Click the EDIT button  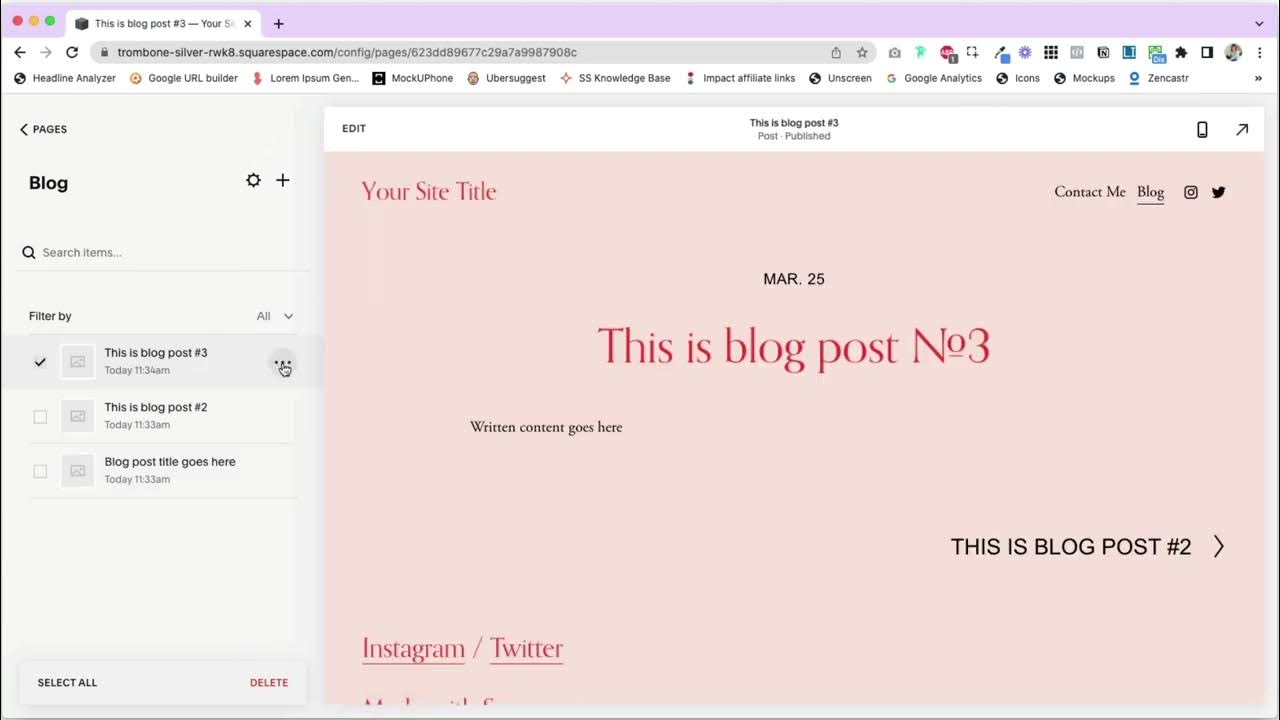[x=354, y=128]
